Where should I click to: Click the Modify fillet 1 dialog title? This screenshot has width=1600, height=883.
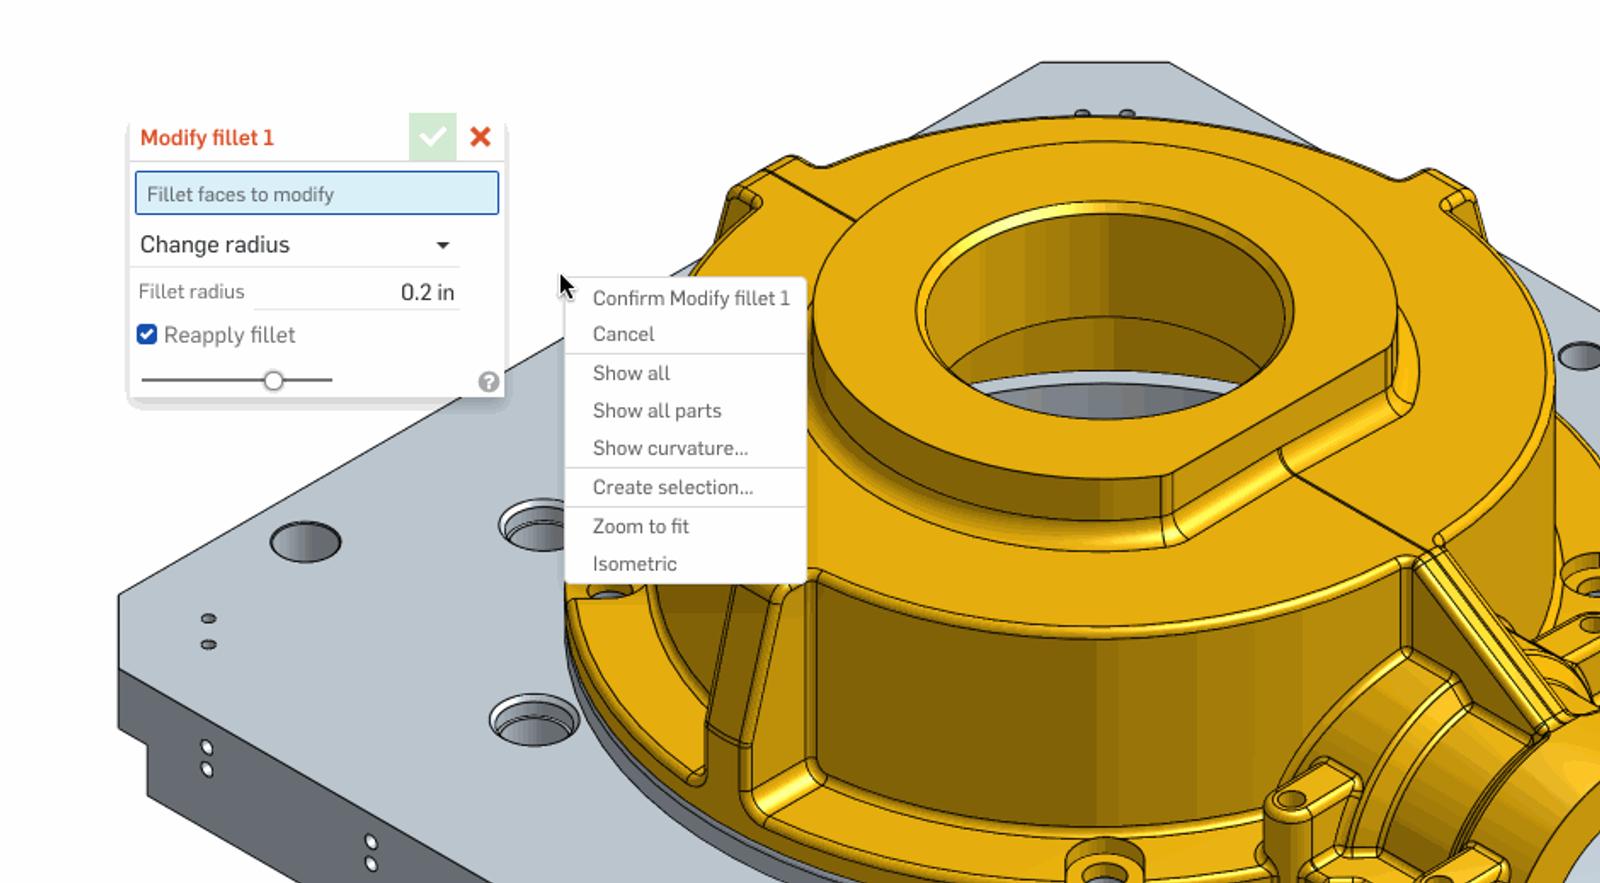tap(207, 138)
